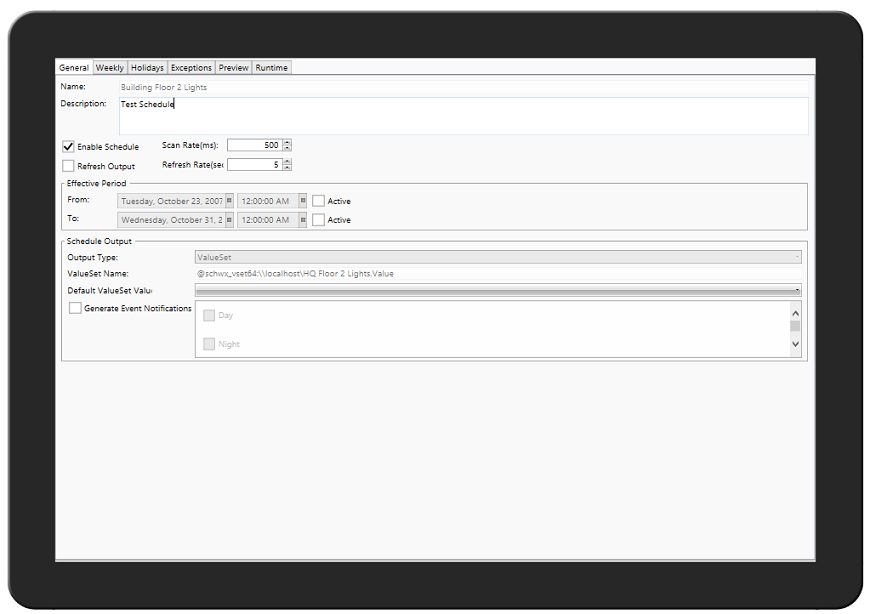Go to the Exceptions tab
This screenshot has height=614, width=870.
[x=191, y=68]
